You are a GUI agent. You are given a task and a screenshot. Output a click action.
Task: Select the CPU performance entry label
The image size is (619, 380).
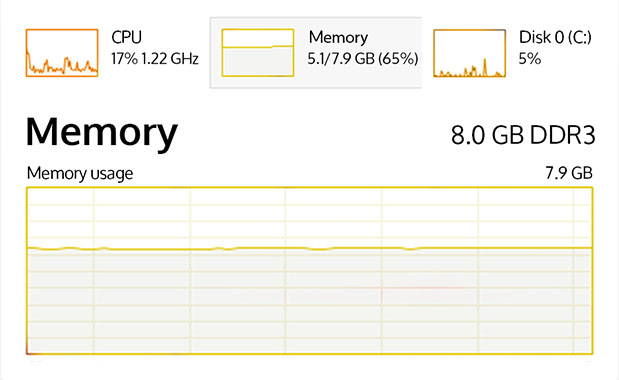(126, 37)
